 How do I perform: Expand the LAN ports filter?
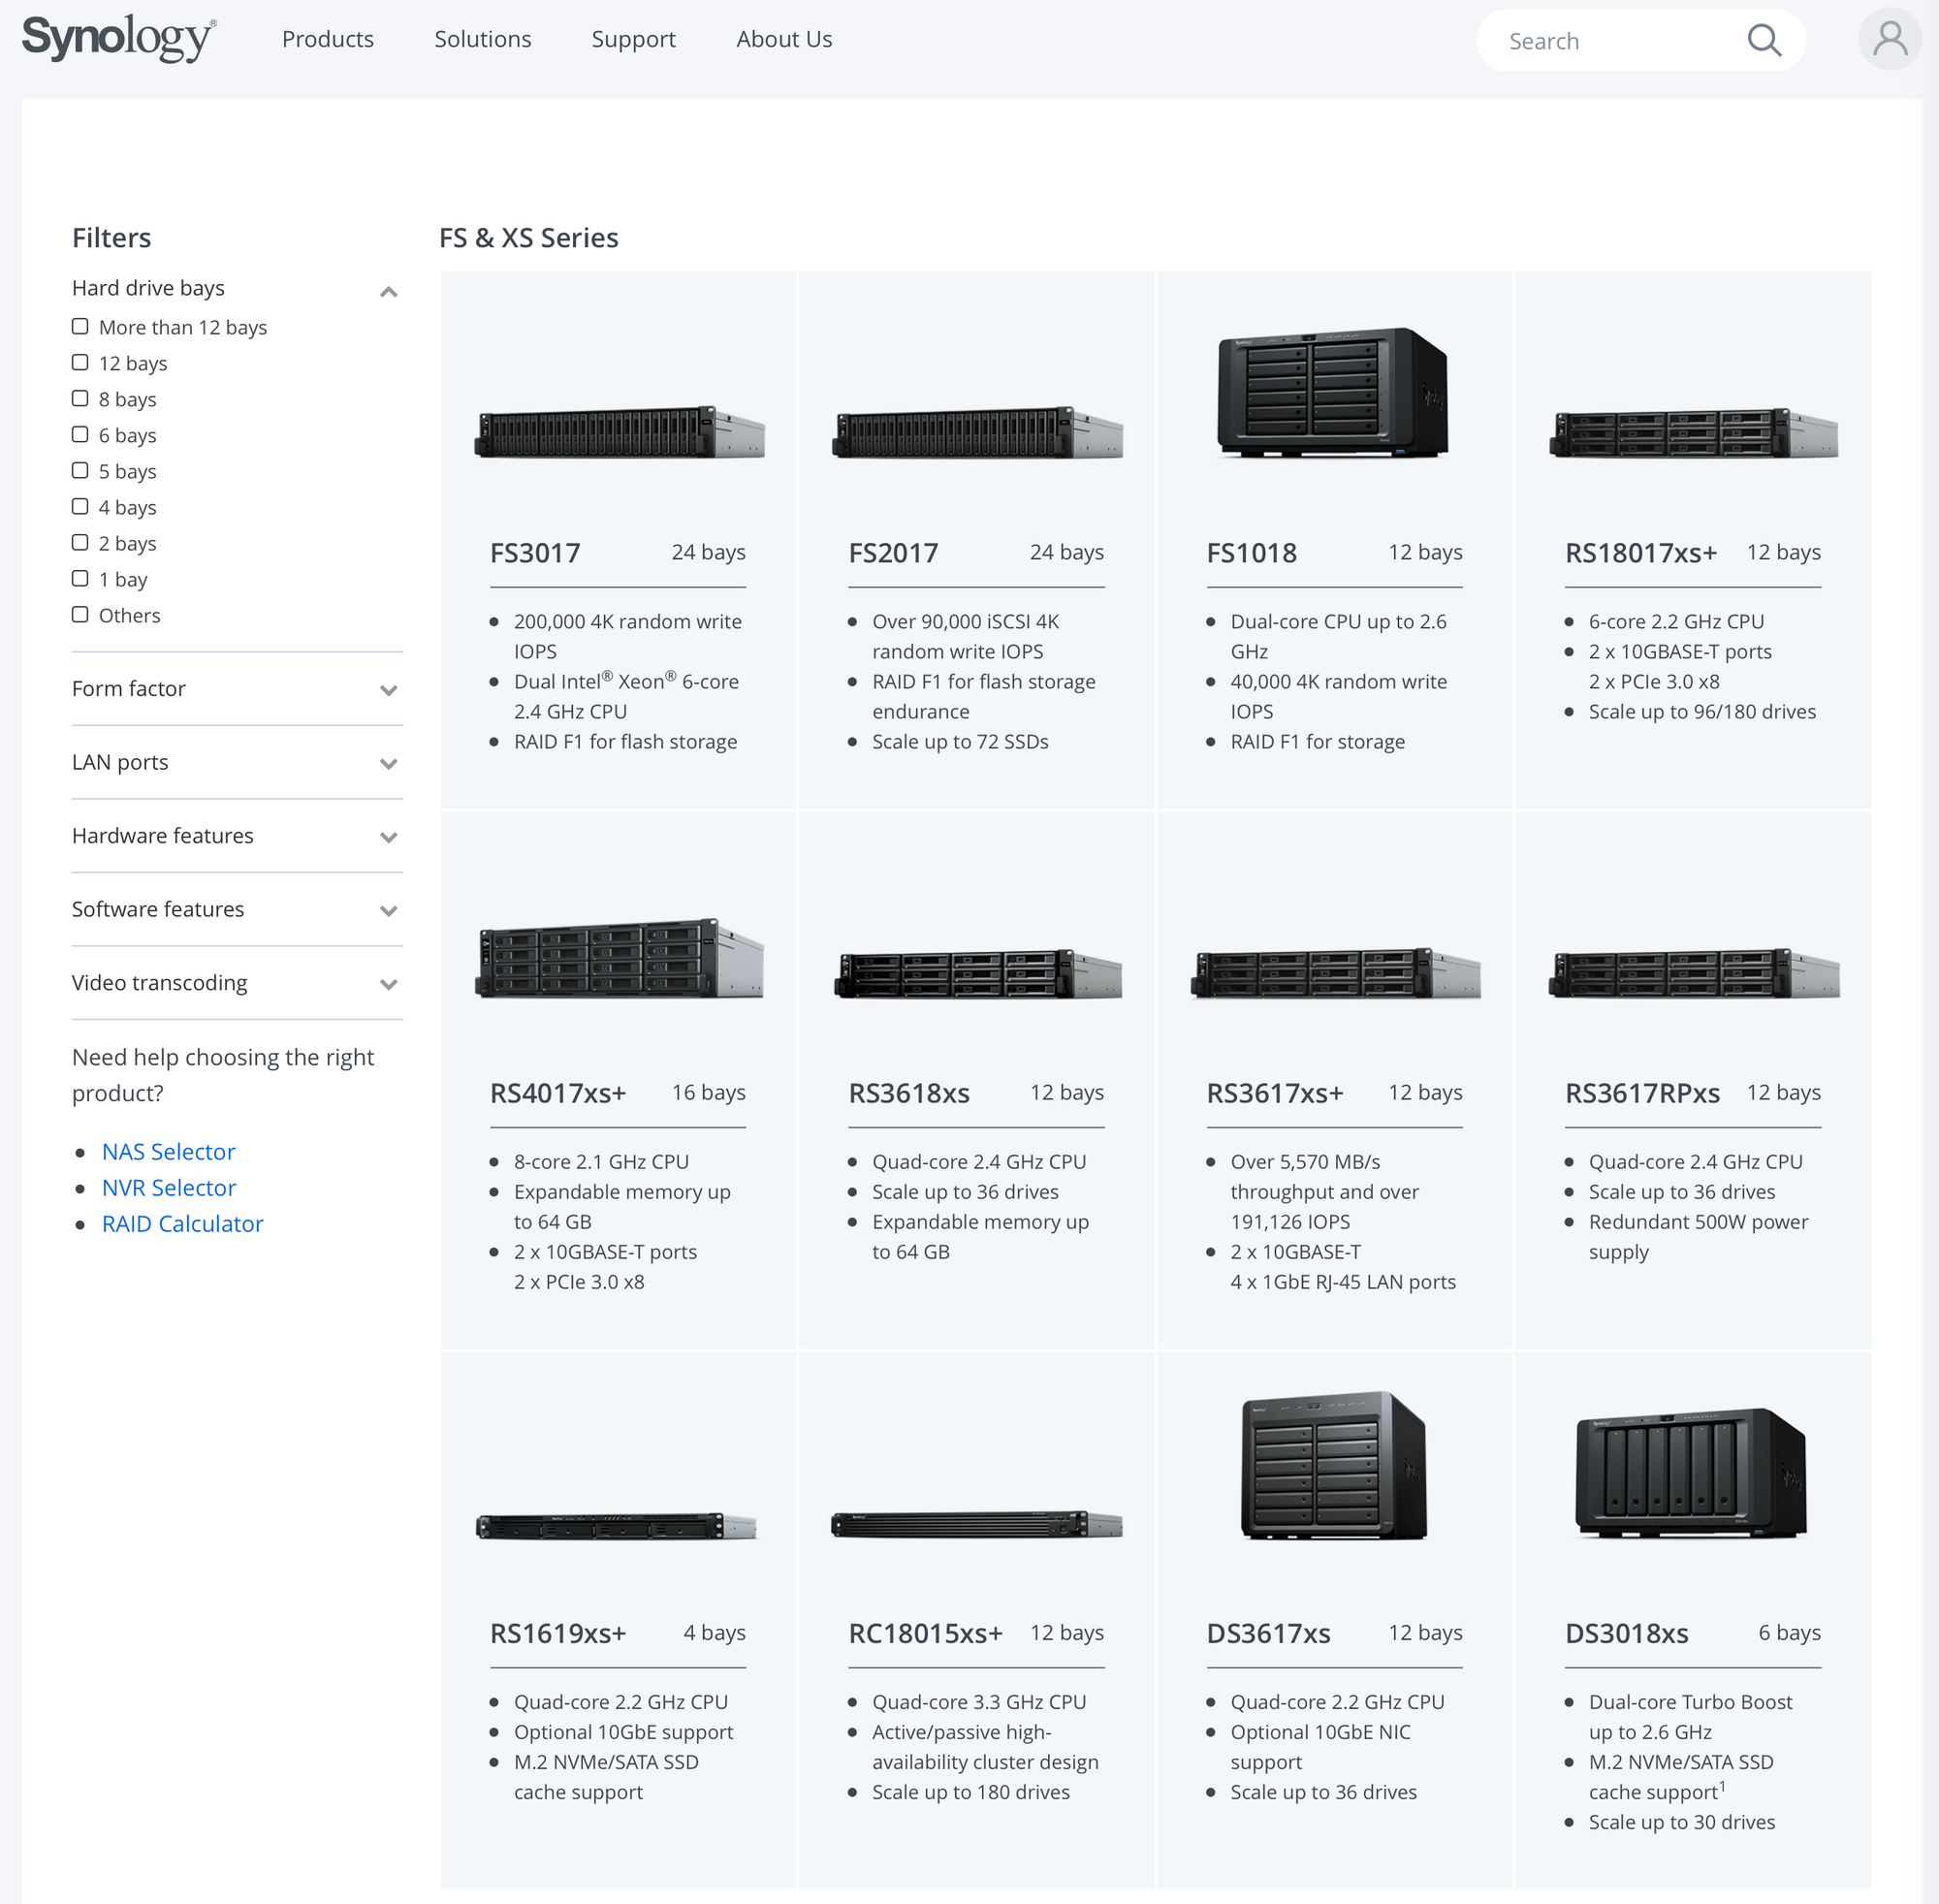tap(388, 764)
